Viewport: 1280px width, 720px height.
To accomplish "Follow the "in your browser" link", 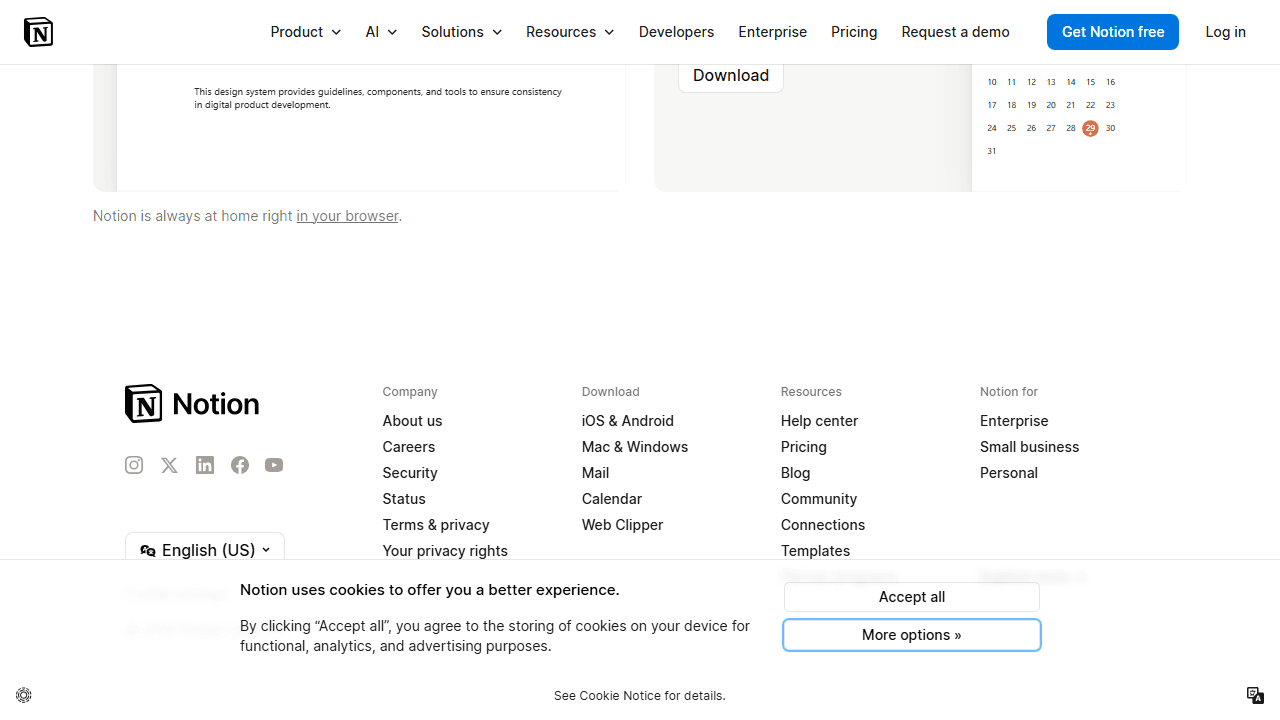I will (348, 216).
